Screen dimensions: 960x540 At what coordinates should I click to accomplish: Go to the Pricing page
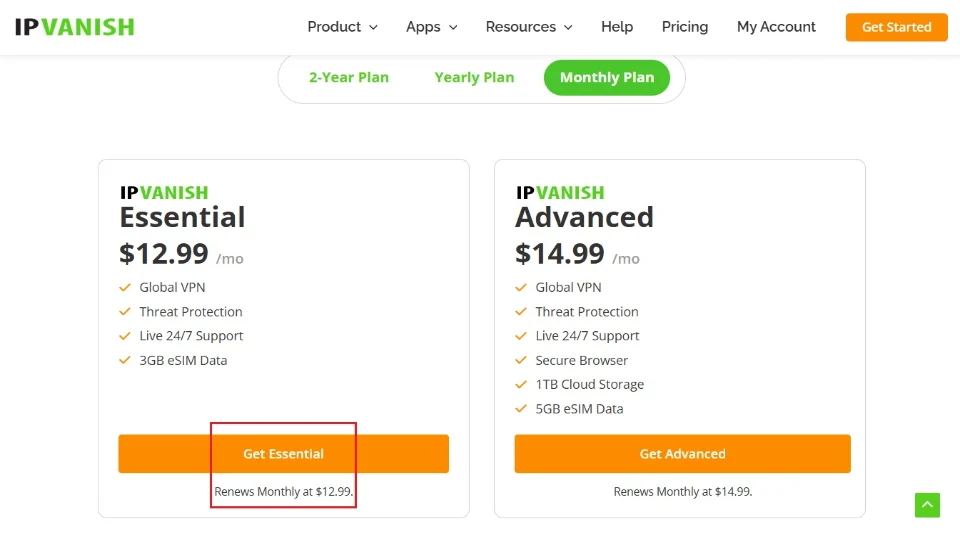point(685,27)
